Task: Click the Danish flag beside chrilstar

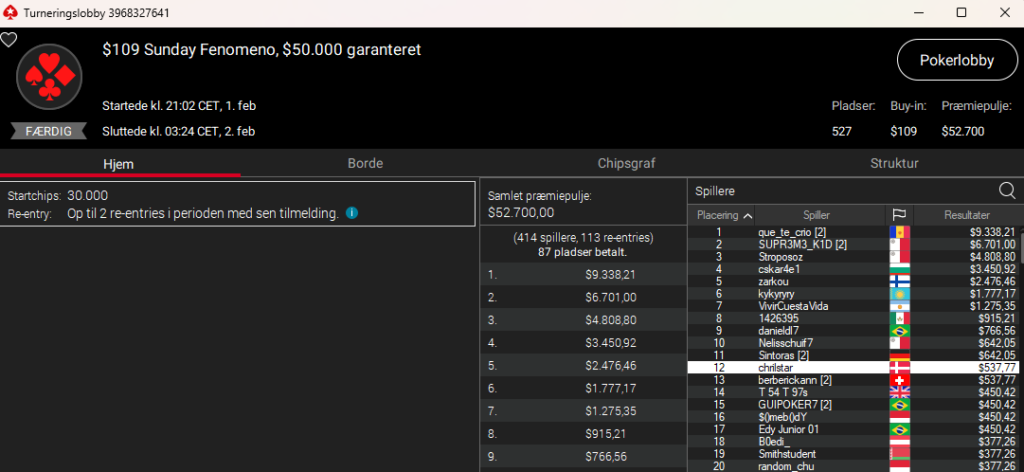Action: (x=899, y=368)
